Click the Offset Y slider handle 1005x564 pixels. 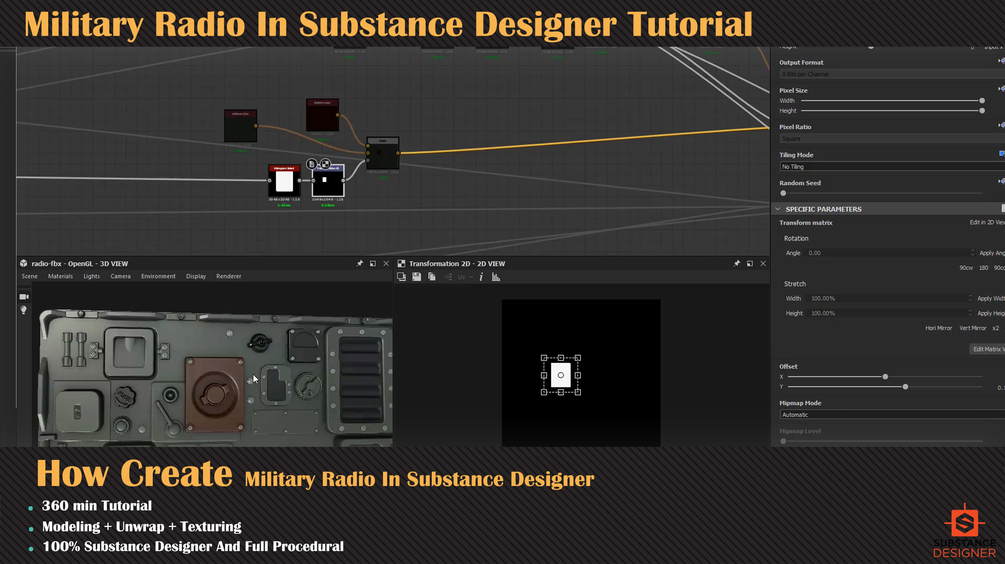(x=905, y=387)
